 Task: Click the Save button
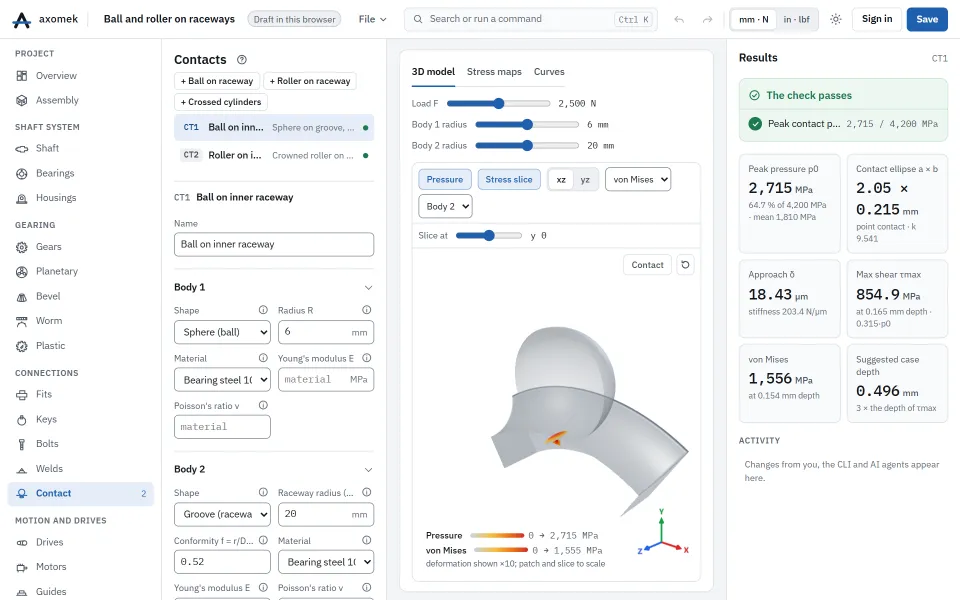[x=927, y=20]
